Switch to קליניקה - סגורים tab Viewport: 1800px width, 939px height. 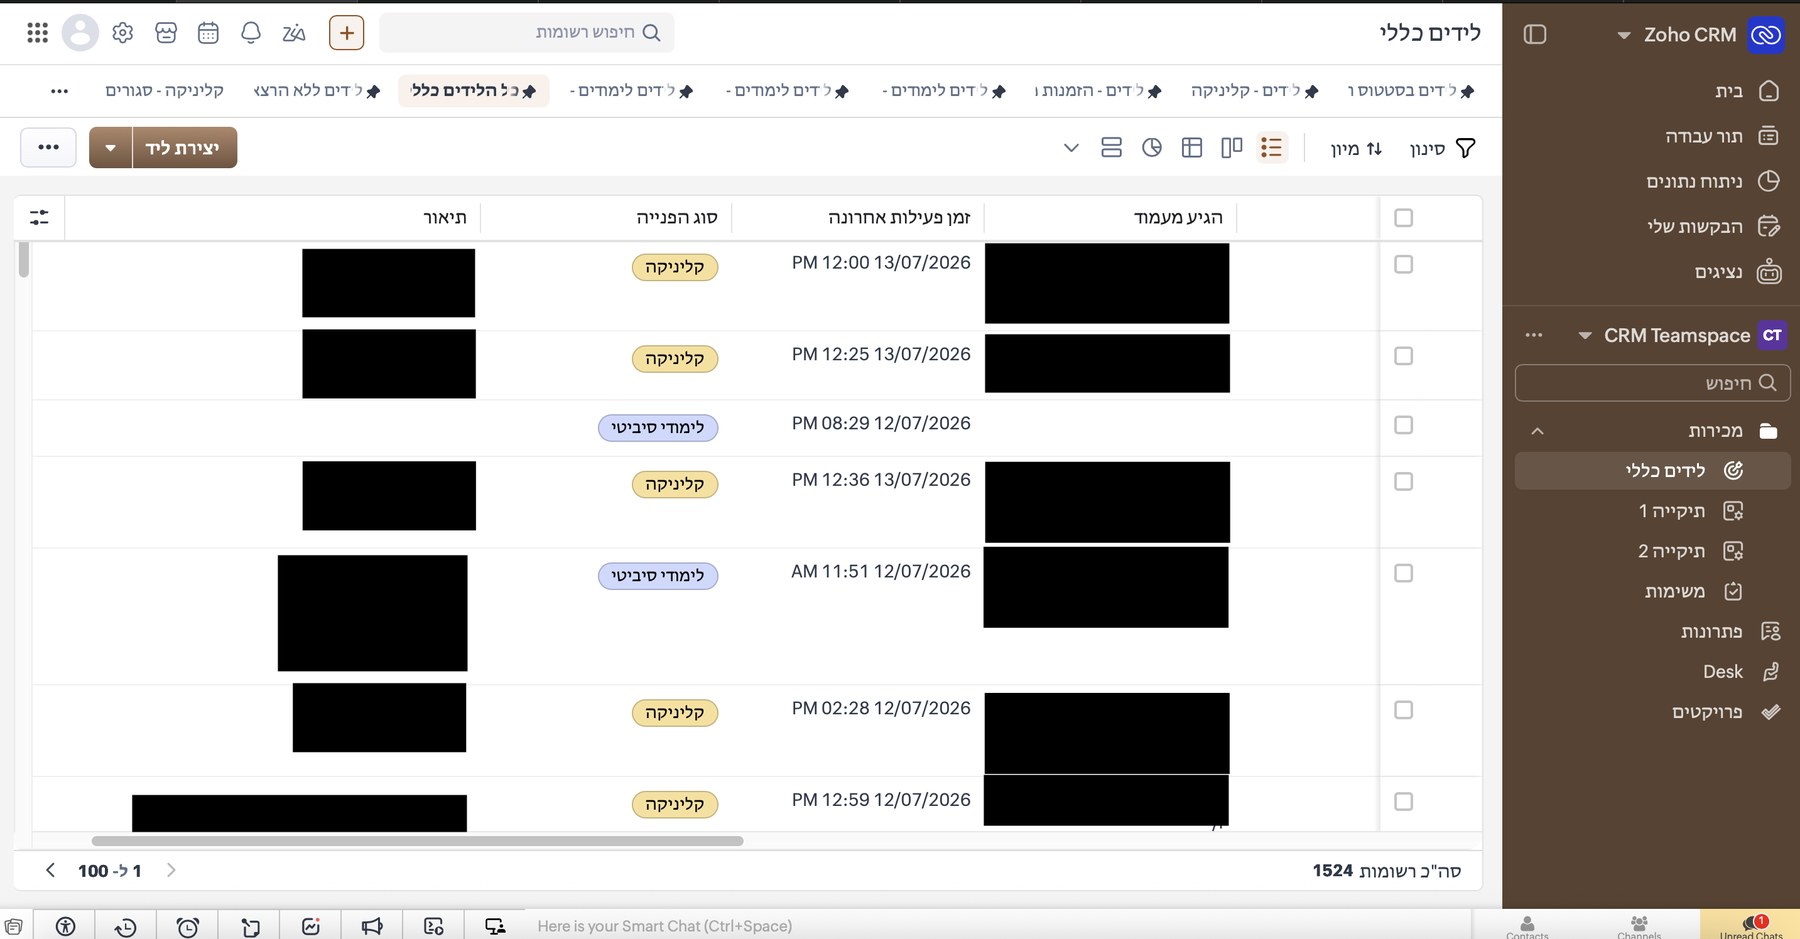tap(164, 91)
